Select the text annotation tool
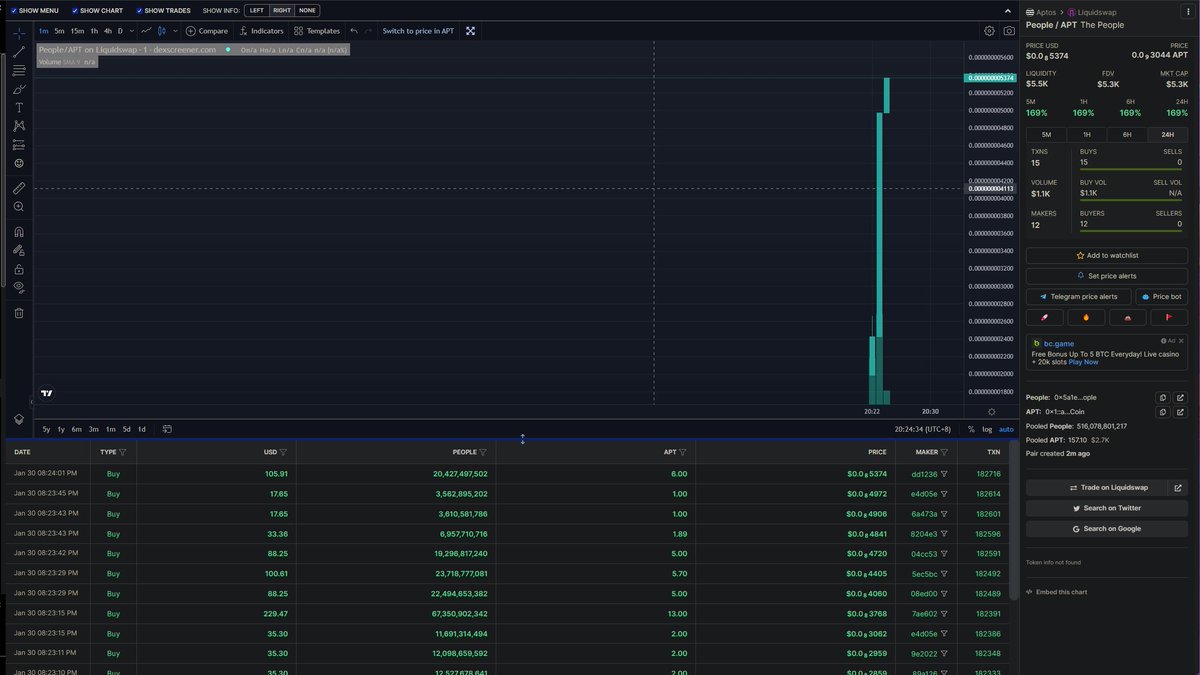1200x675 pixels. pos(19,107)
